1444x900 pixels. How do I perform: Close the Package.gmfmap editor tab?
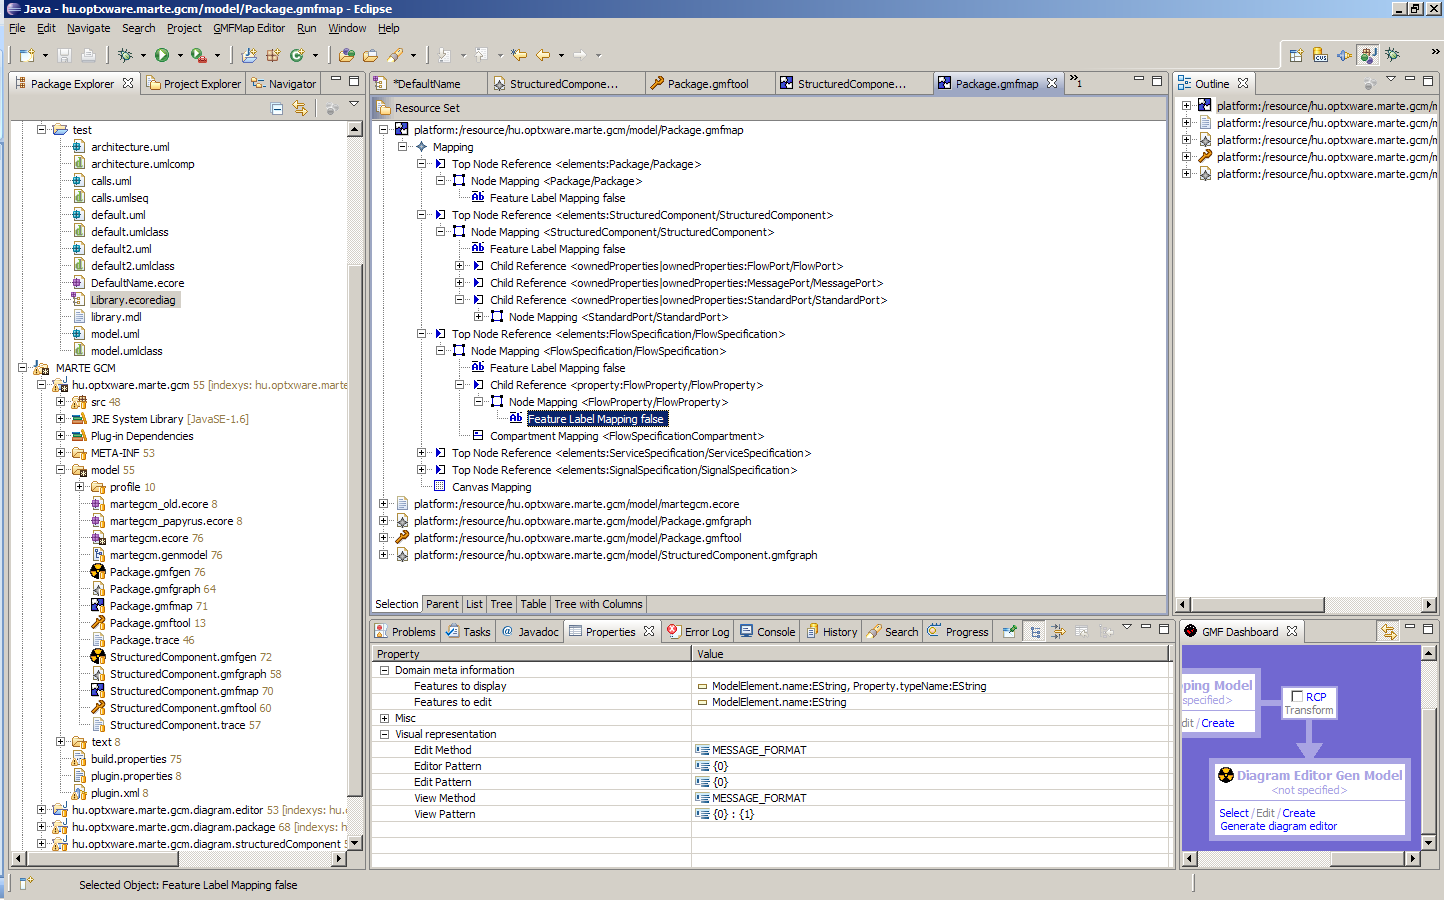[x=1052, y=83]
